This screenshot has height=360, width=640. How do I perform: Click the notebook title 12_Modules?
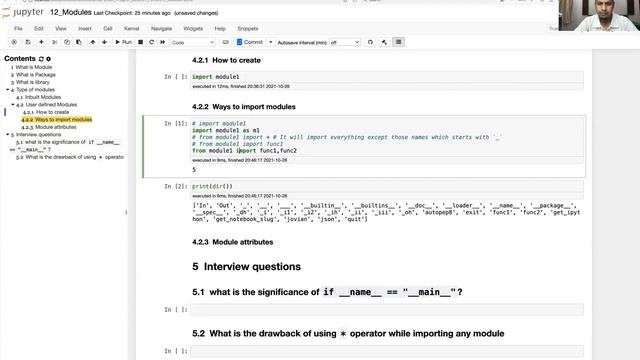tap(71, 12)
